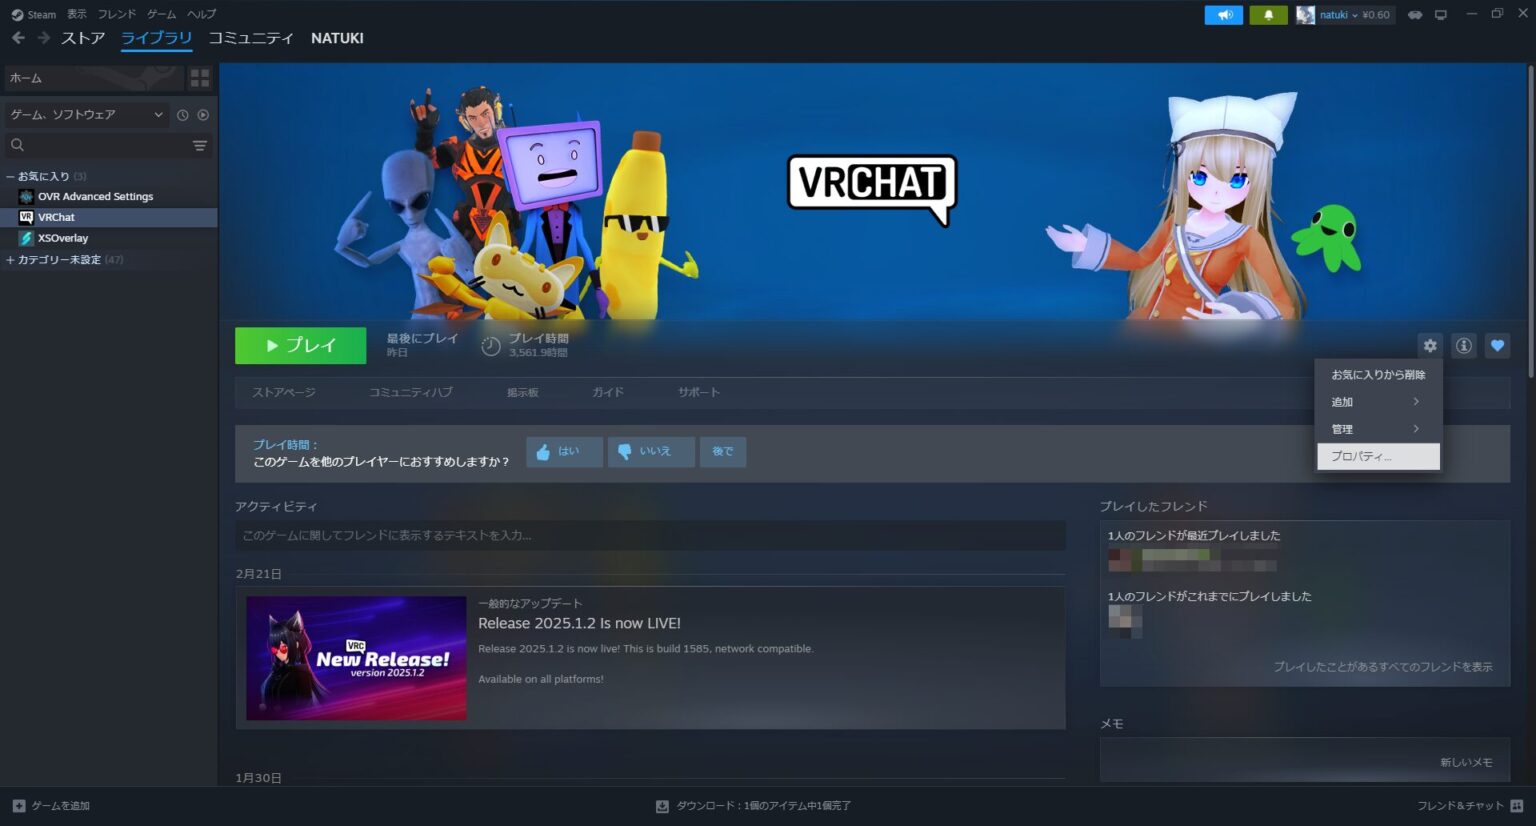Click the activity text input field
The image size is (1536, 826).
pyautogui.click(x=650, y=536)
